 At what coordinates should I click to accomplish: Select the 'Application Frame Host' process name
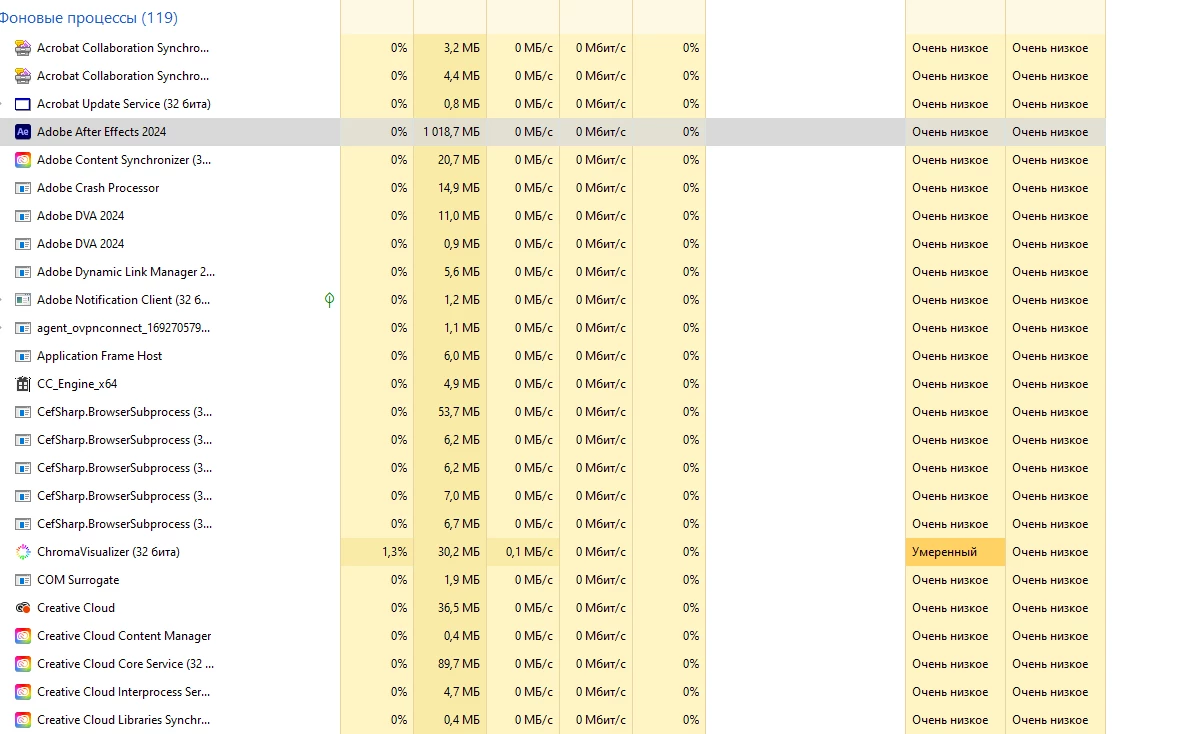point(100,356)
